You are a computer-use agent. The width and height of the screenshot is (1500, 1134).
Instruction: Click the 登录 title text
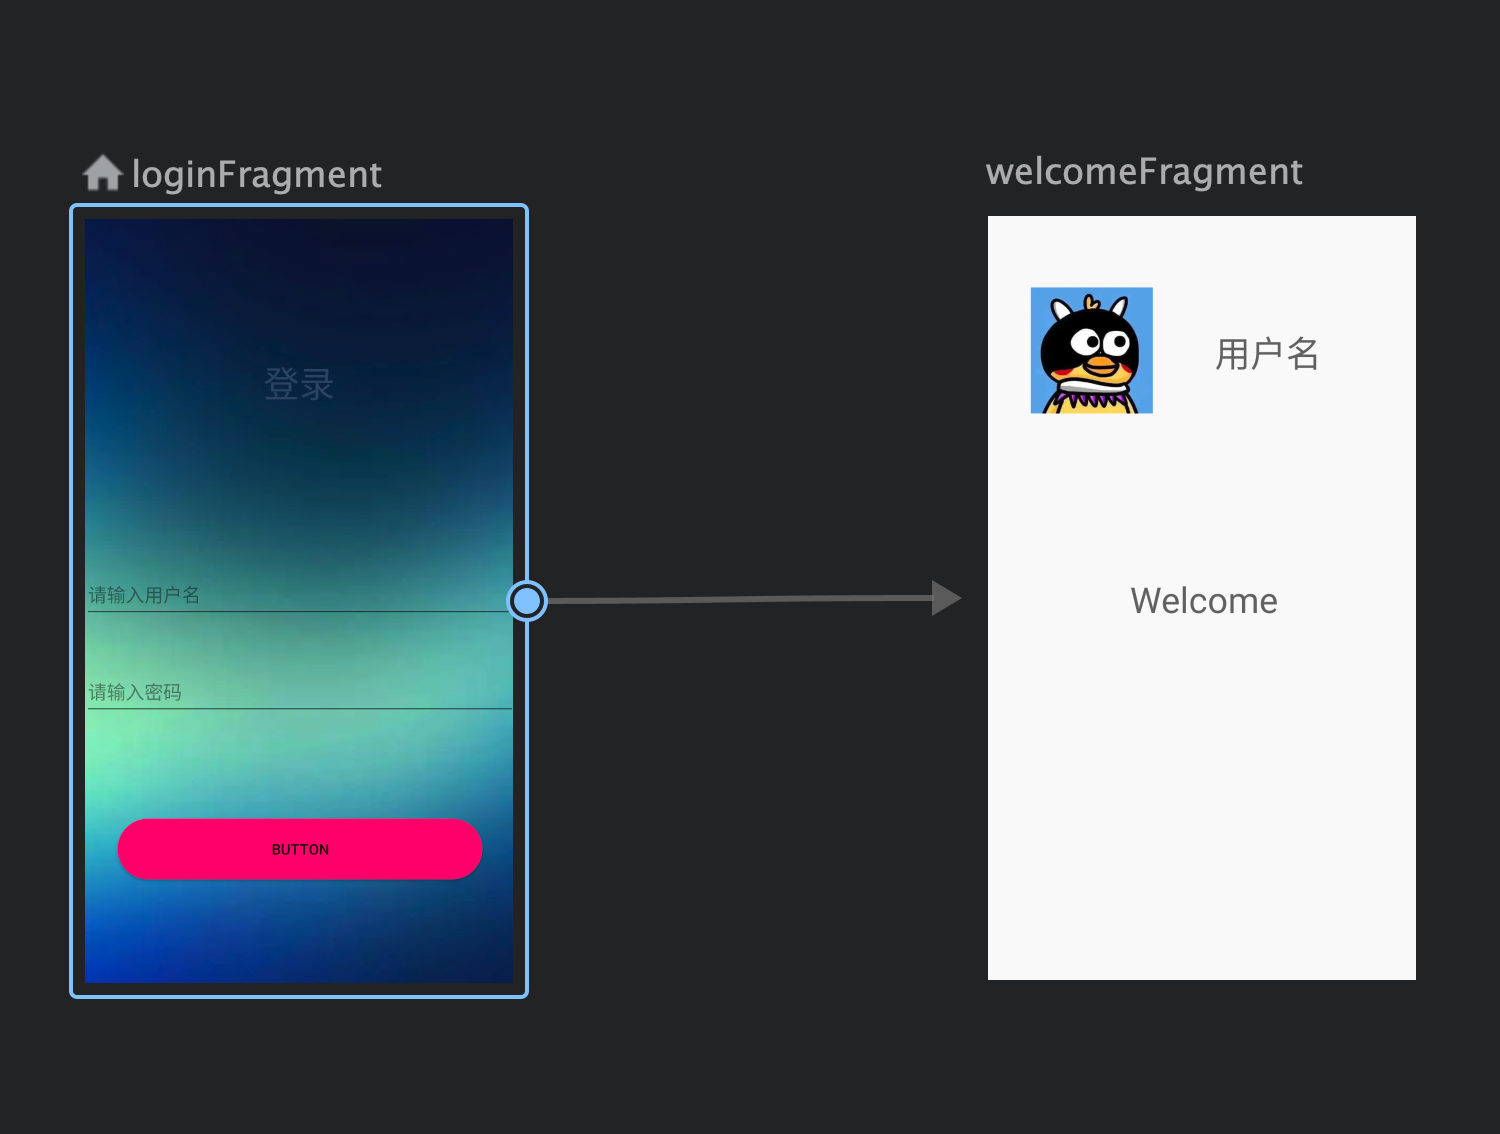(x=299, y=384)
